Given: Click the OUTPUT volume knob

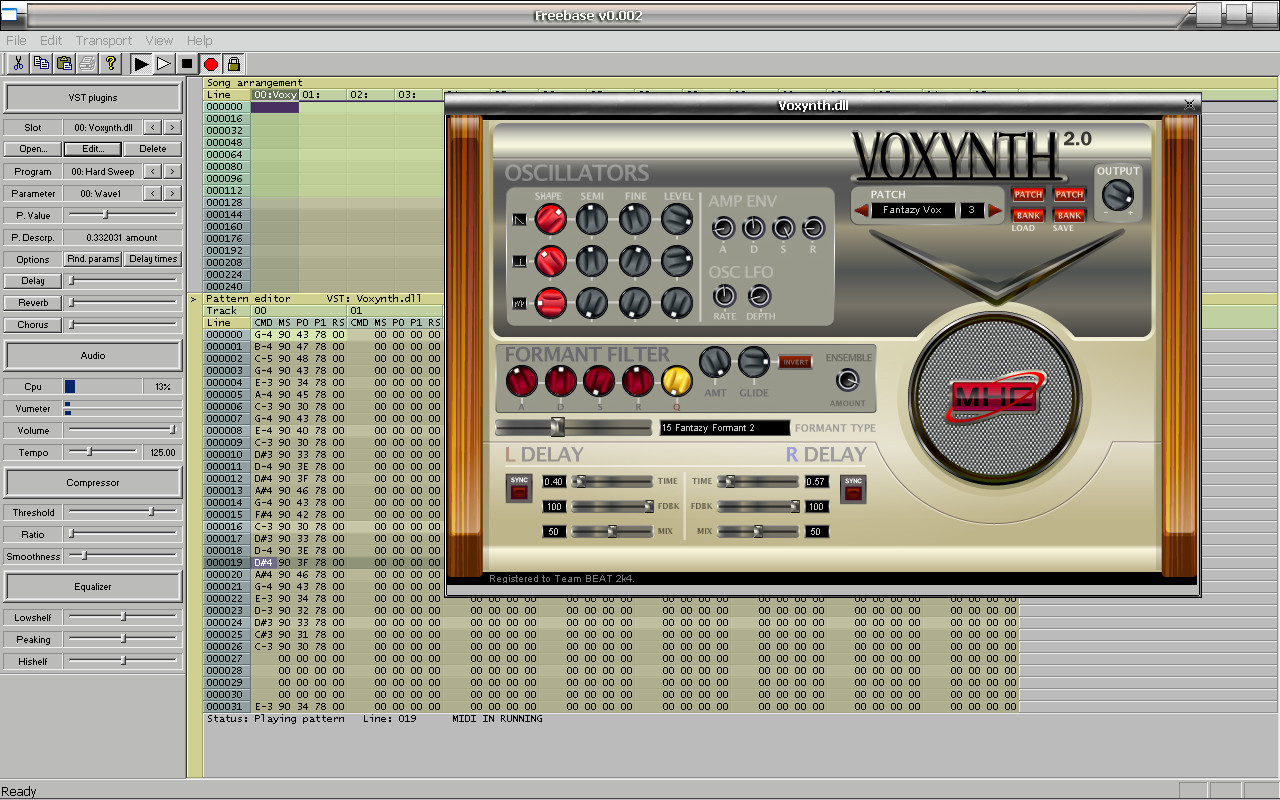Looking at the screenshot, I should (1118, 195).
